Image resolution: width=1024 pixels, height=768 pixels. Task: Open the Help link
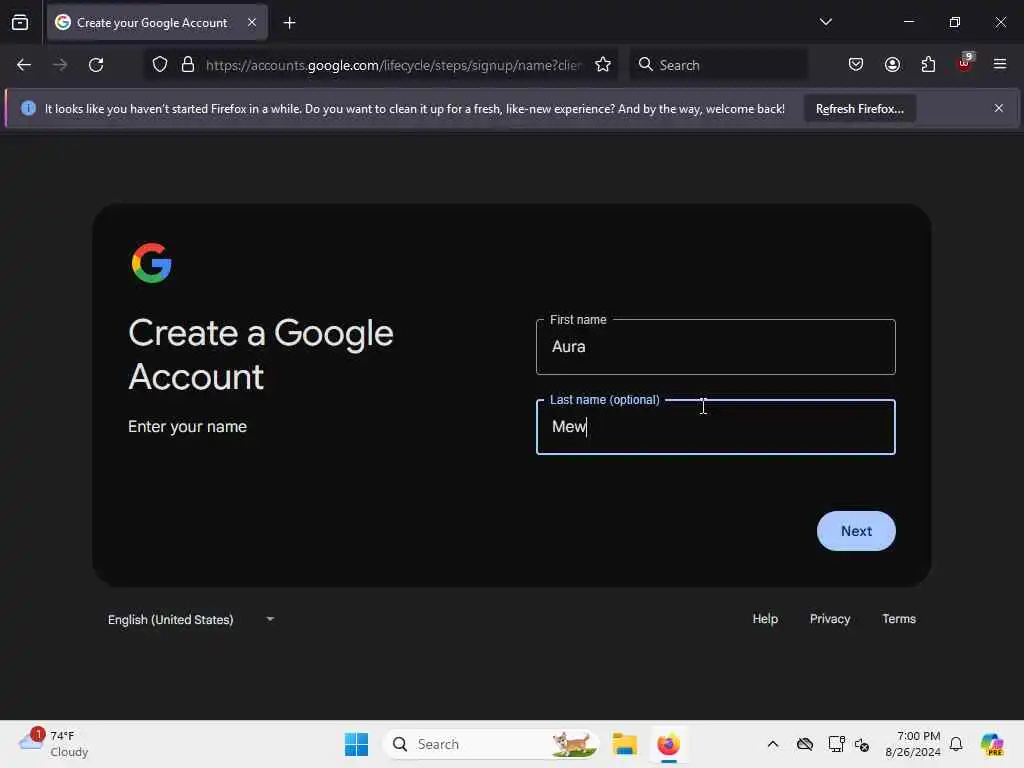coord(765,618)
